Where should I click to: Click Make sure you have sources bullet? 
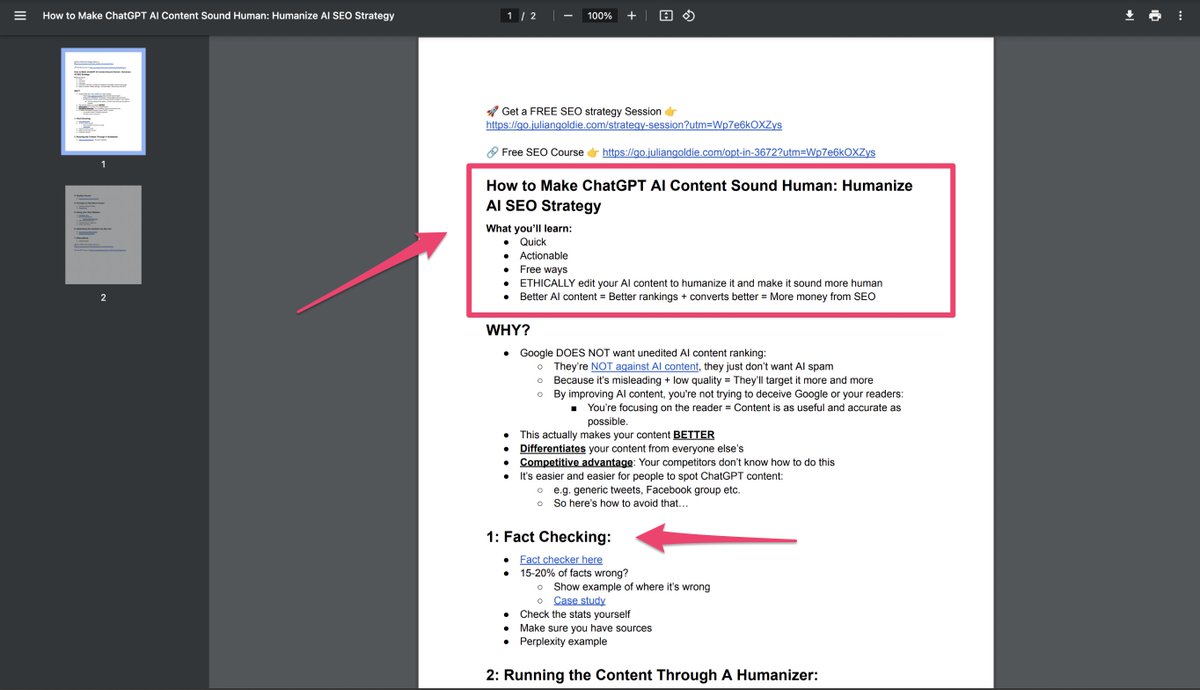point(586,628)
